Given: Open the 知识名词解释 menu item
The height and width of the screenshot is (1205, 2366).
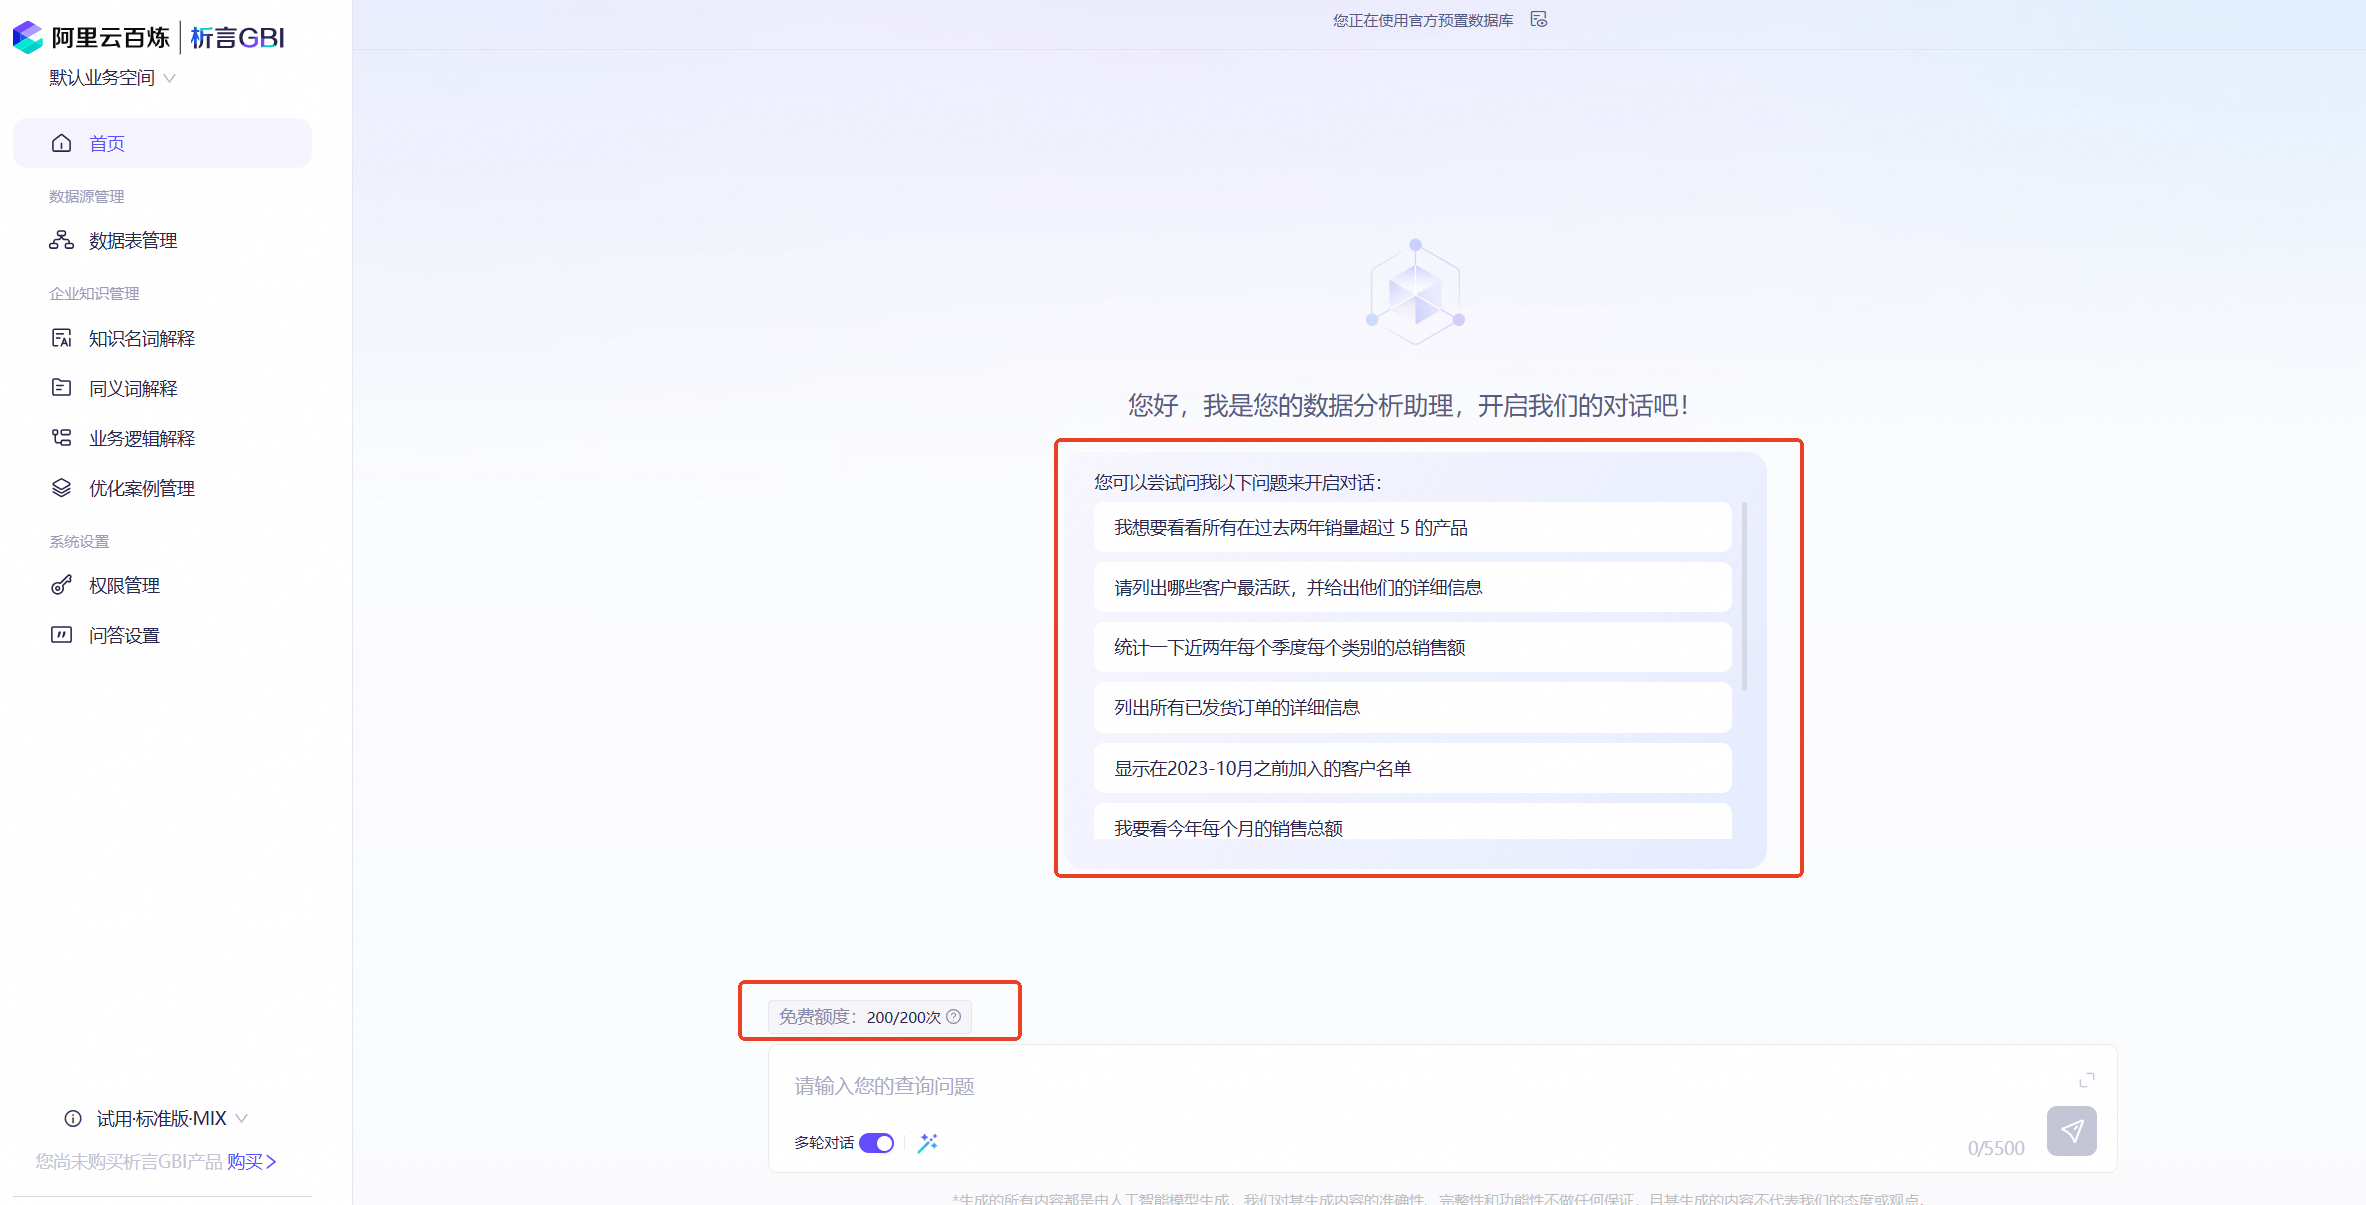Looking at the screenshot, I should point(141,338).
